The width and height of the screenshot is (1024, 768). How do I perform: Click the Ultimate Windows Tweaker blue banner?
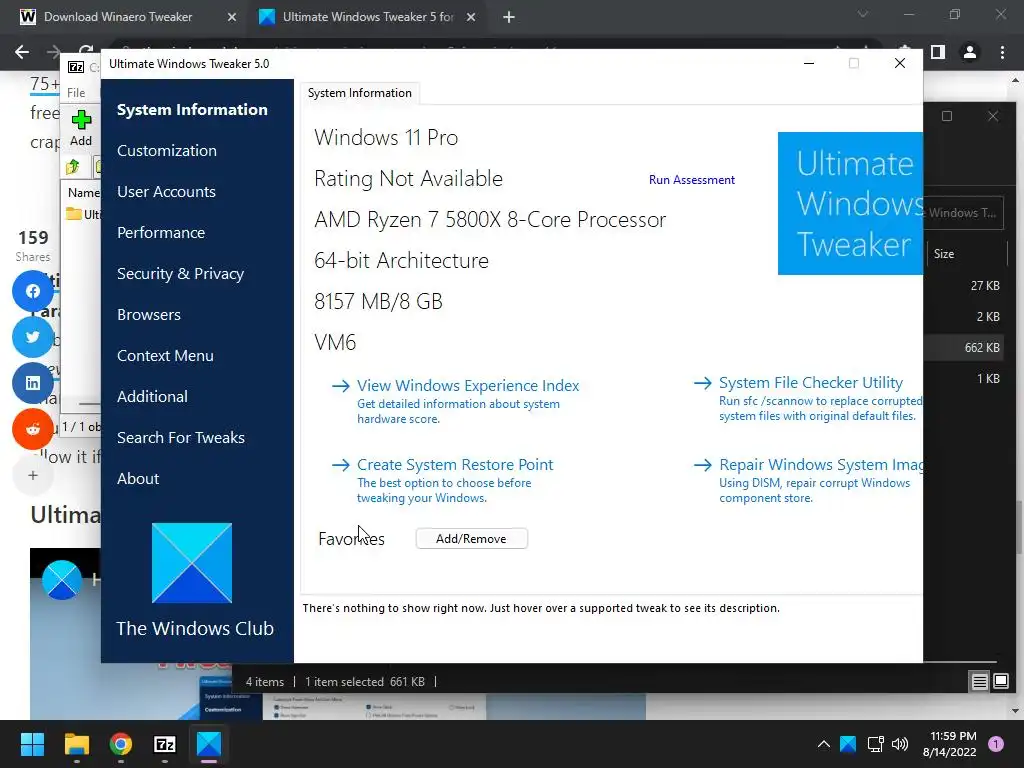(850, 203)
